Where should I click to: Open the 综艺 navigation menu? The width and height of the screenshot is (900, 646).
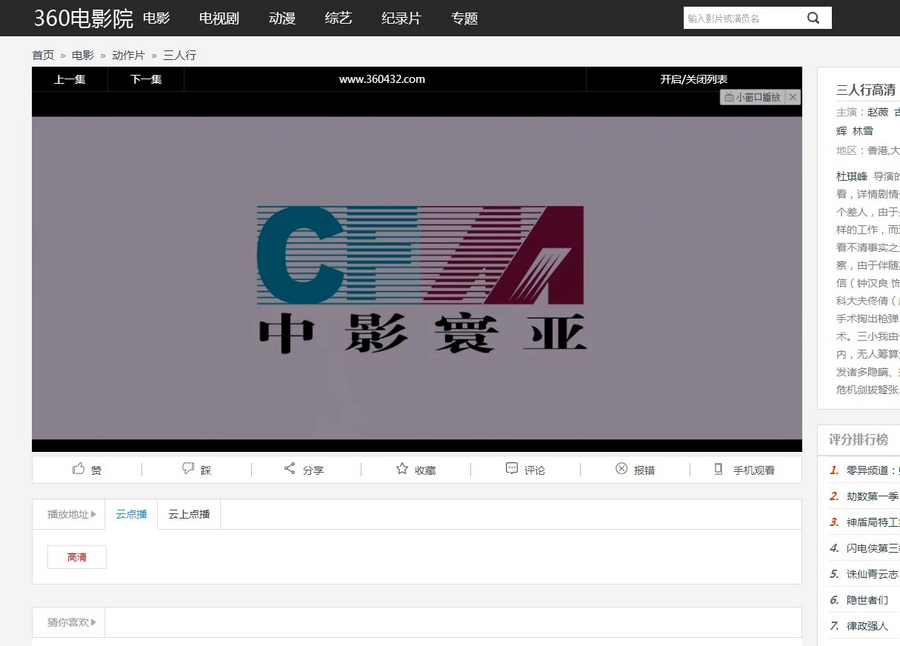[x=338, y=18]
